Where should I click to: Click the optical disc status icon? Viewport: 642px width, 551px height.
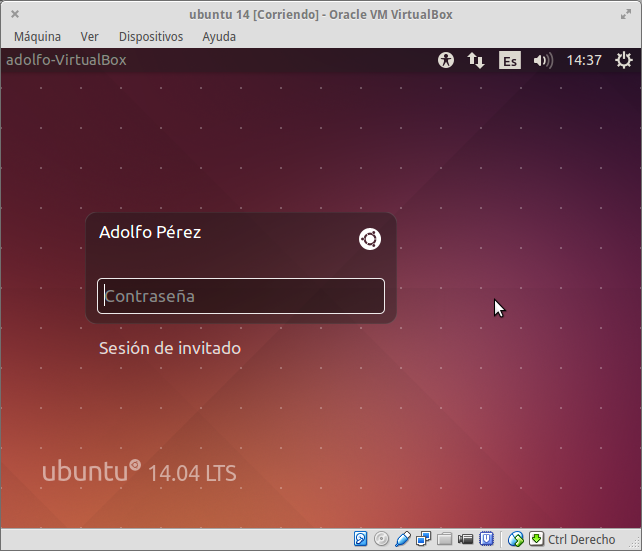pos(381,539)
